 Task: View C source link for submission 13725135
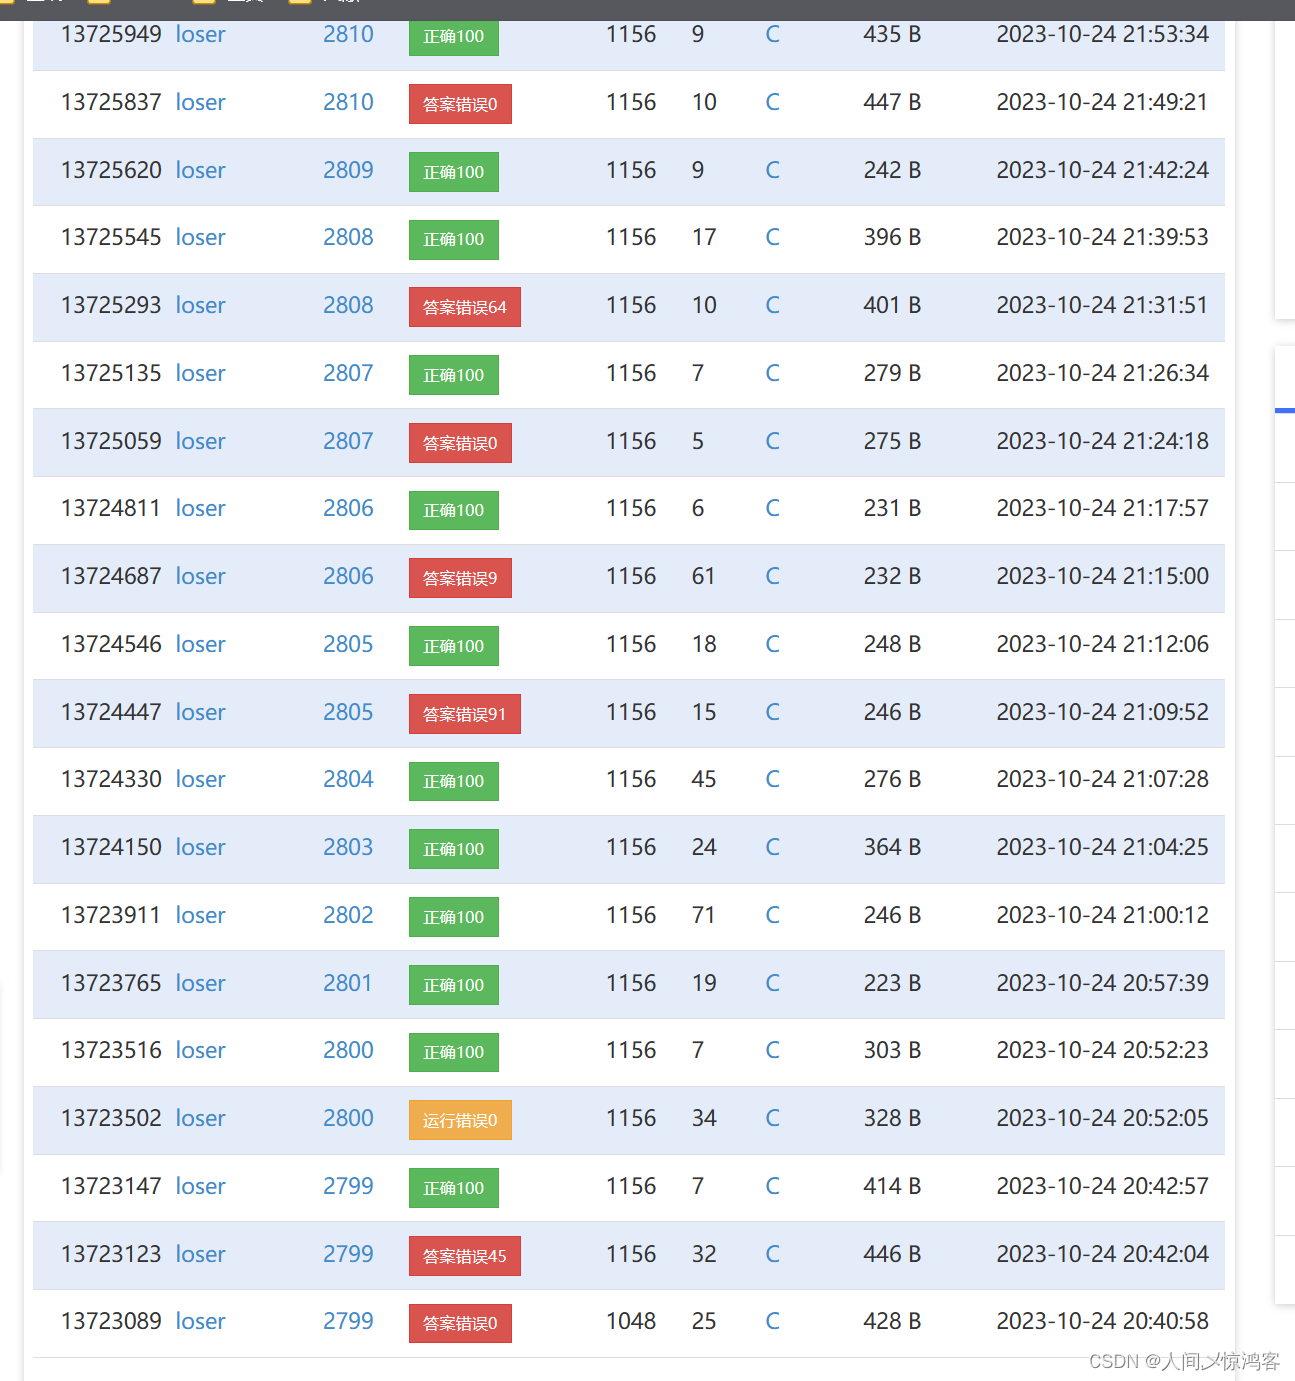coord(772,373)
